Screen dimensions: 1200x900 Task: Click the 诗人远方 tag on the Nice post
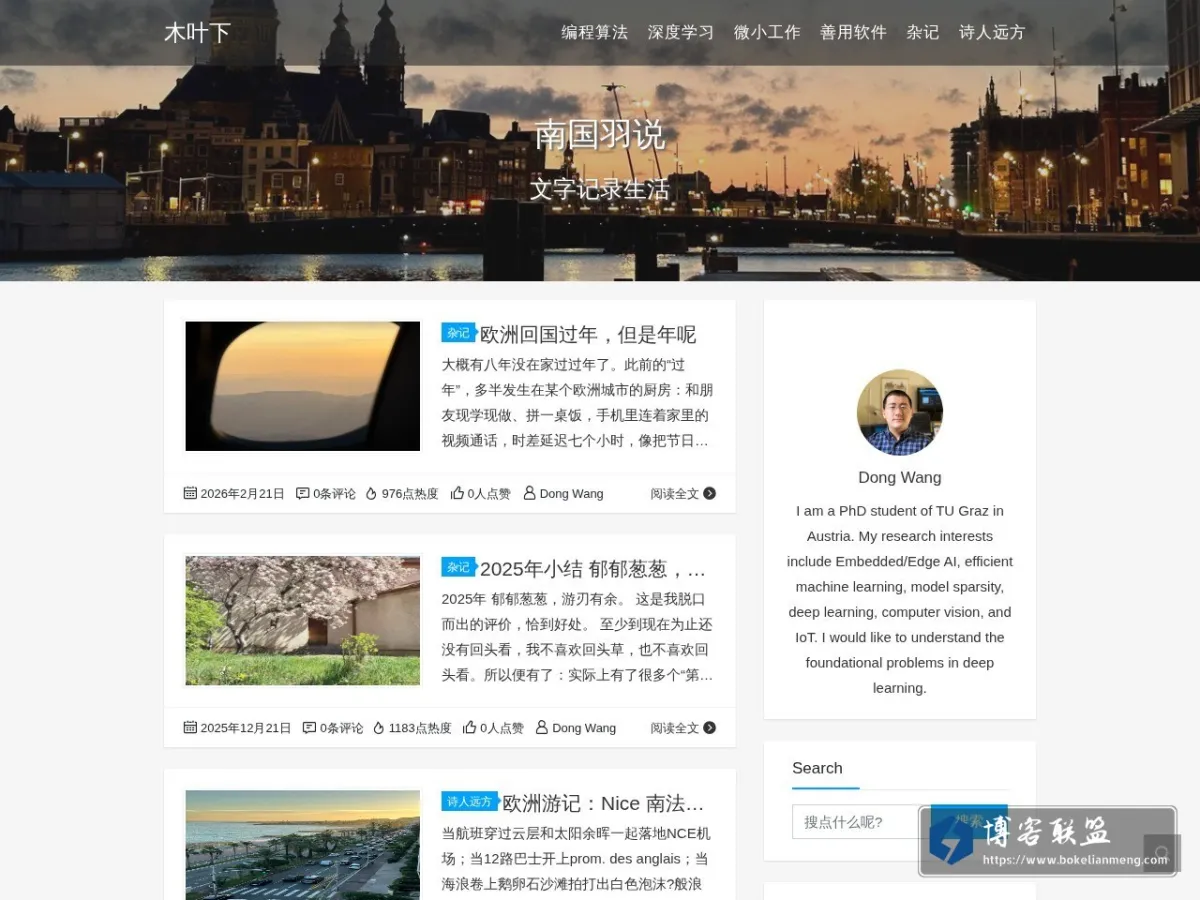pos(469,801)
